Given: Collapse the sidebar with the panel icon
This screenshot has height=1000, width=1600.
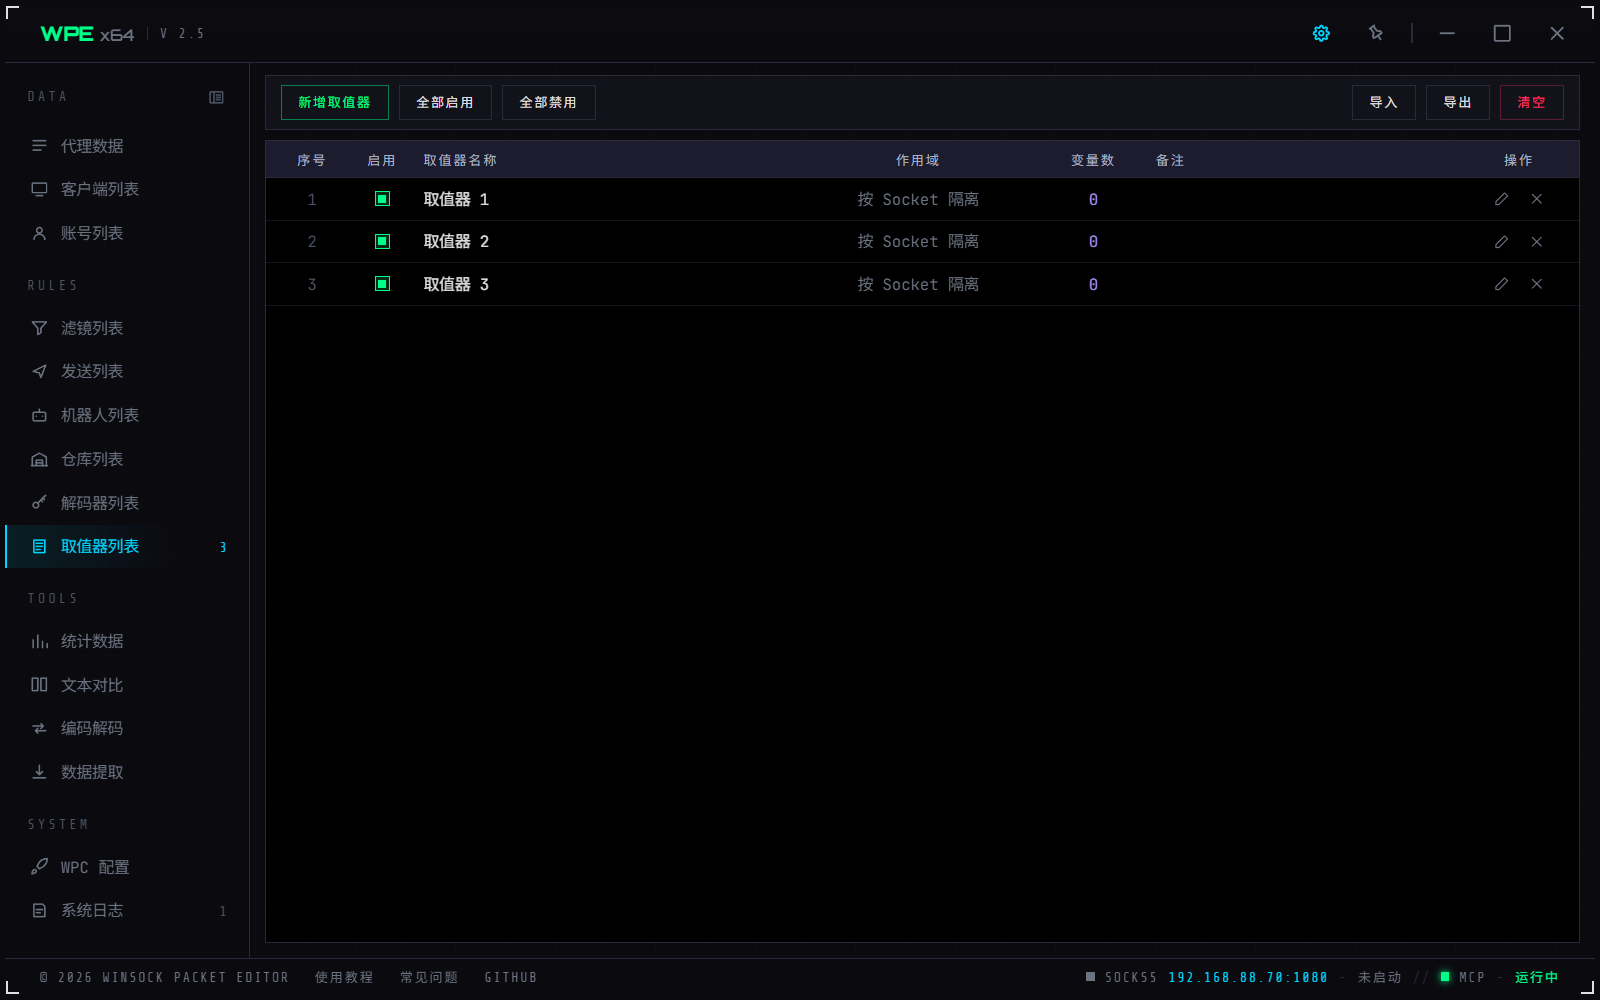Looking at the screenshot, I should point(216,97).
